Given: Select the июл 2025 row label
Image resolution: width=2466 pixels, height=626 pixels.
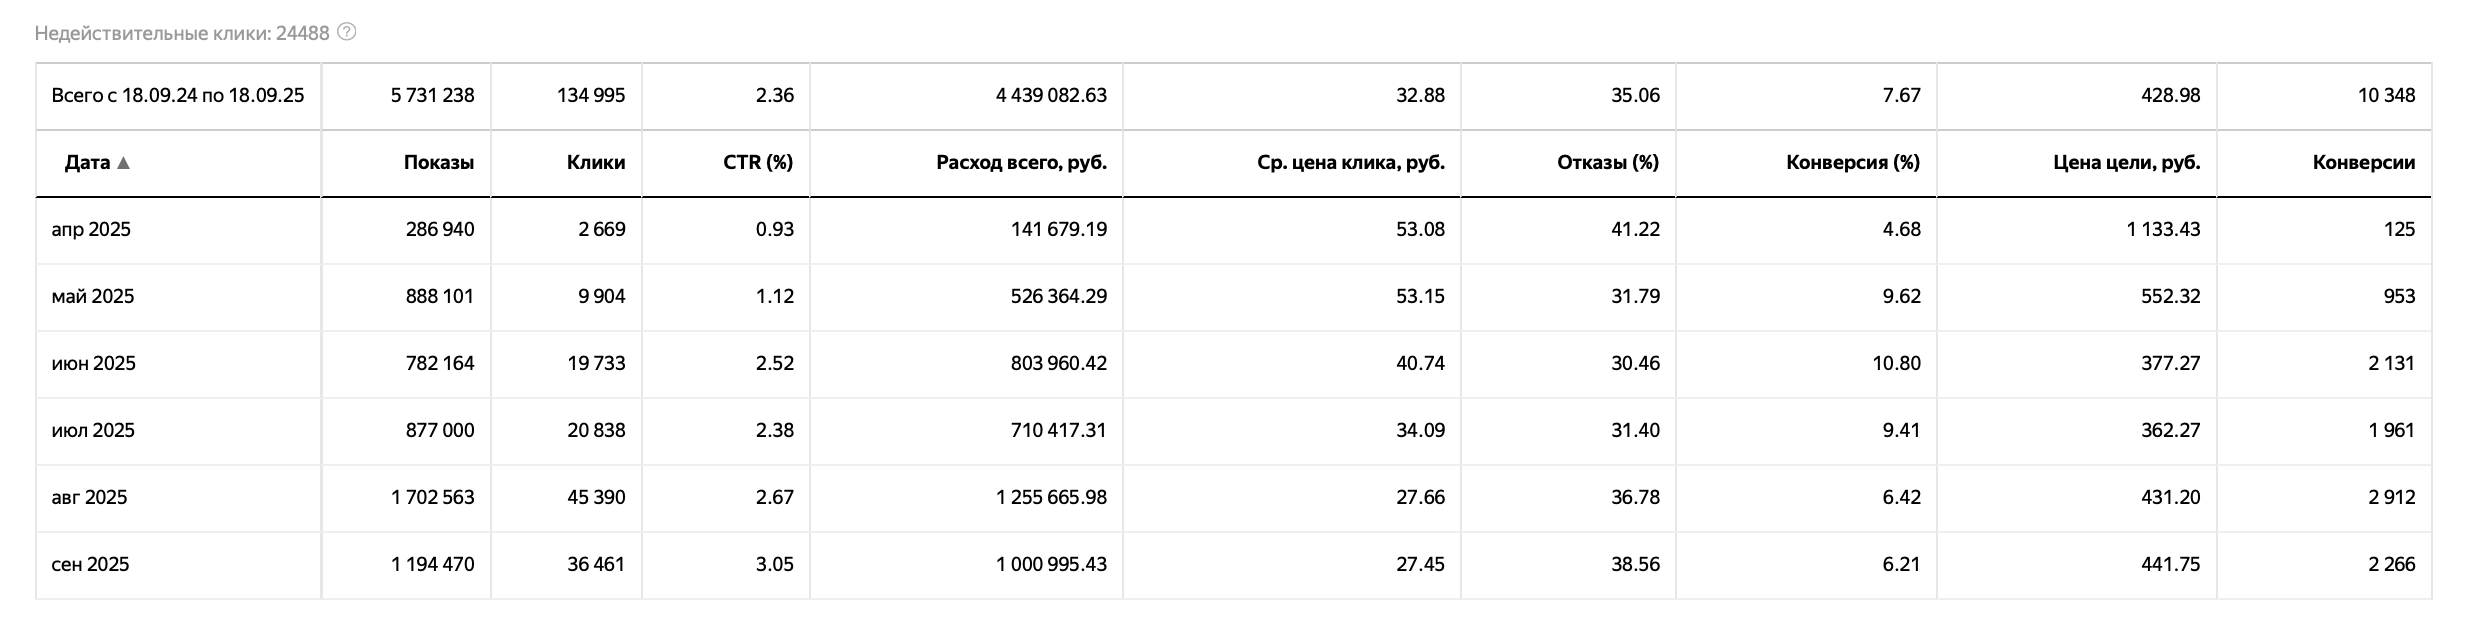Looking at the screenshot, I should click(x=93, y=431).
